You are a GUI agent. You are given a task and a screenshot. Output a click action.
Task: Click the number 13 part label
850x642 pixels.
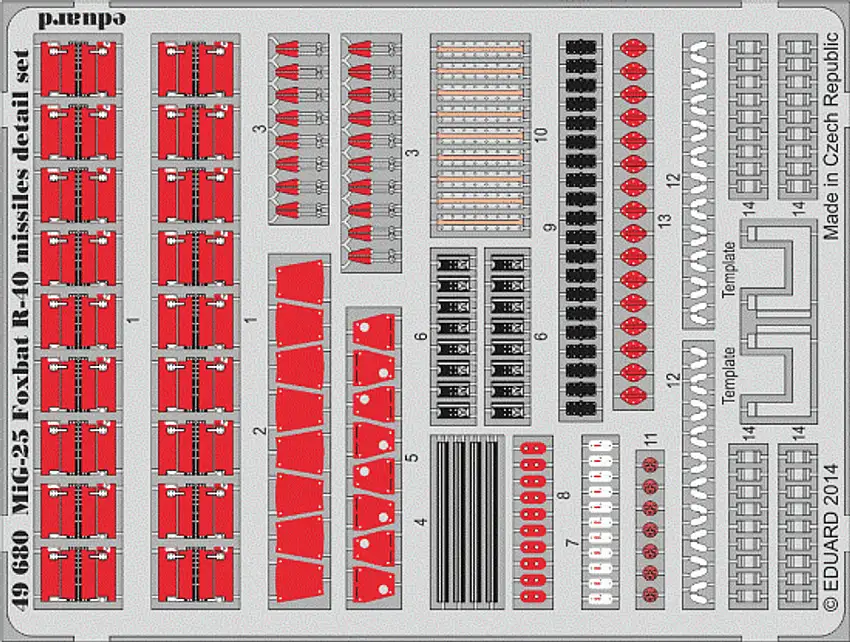tap(661, 220)
